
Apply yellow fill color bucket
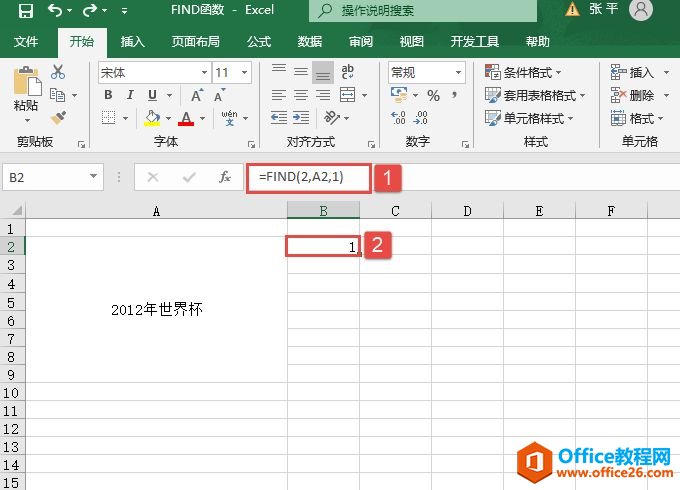pyautogui.click(x=152, y=118)
